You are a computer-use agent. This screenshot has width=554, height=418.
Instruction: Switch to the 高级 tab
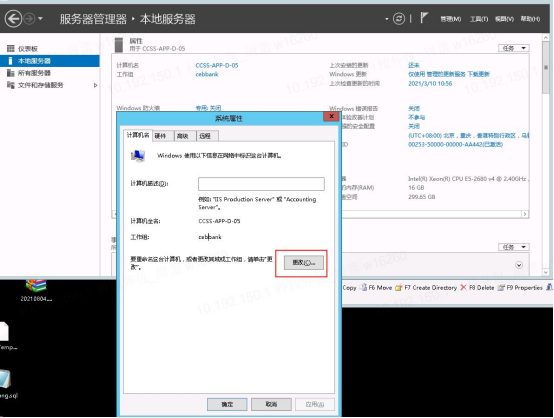point(185,136)
